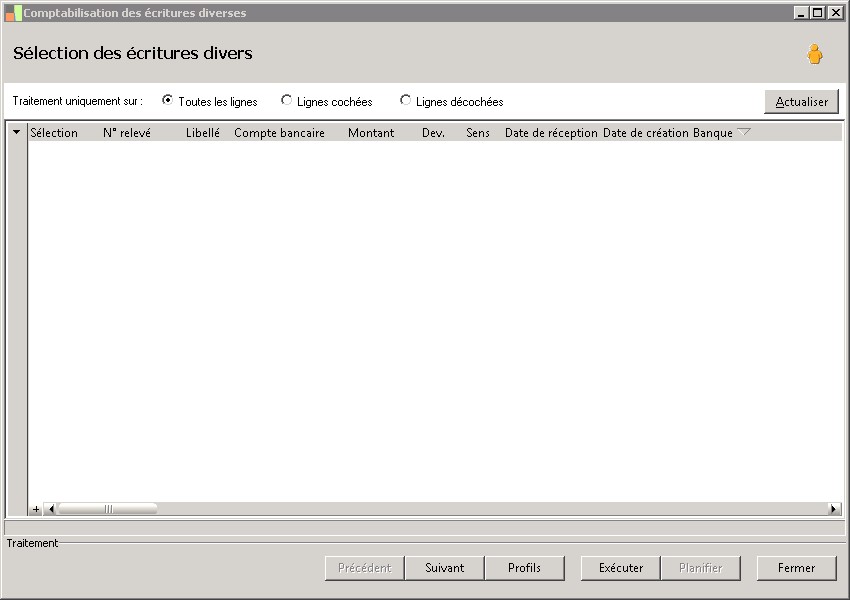Click the Date de réception column header

coord(551,133)
